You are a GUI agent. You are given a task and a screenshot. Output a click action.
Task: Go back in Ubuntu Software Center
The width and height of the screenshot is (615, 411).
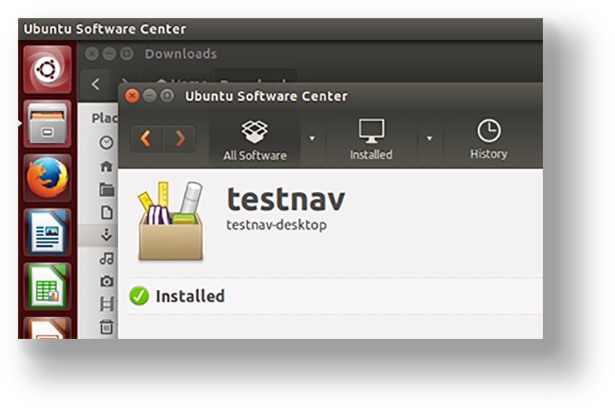tap(146, 138)
